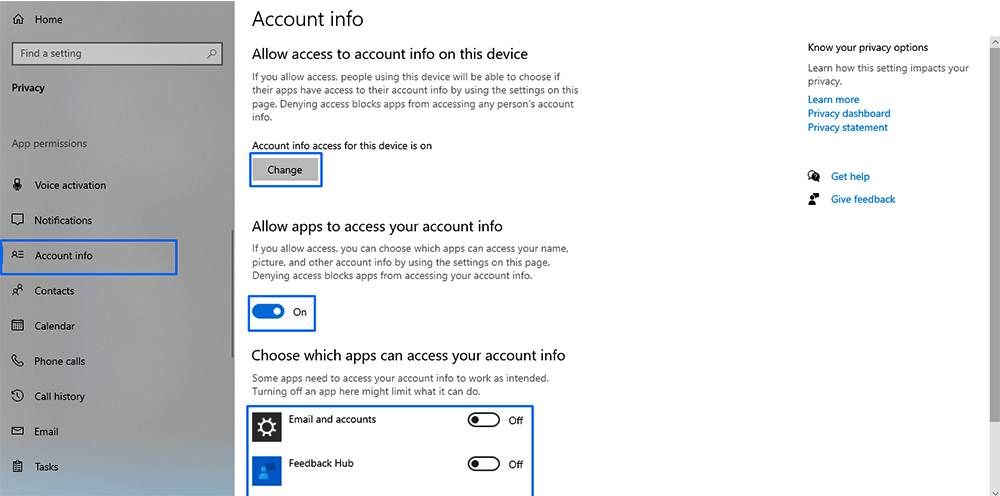The height and width of the screenshot is (496, 1000).
Task: Click the Get help link
Action: (850, 176)
